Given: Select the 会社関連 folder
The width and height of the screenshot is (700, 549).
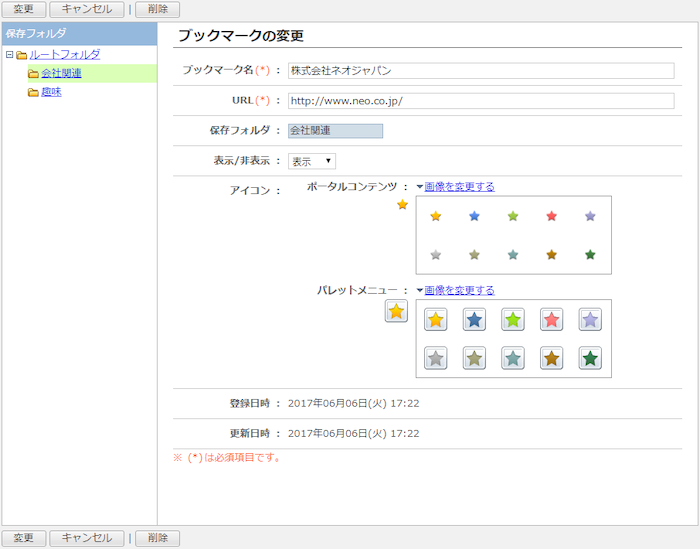Looking at the screenshot, I should point(61,74).
